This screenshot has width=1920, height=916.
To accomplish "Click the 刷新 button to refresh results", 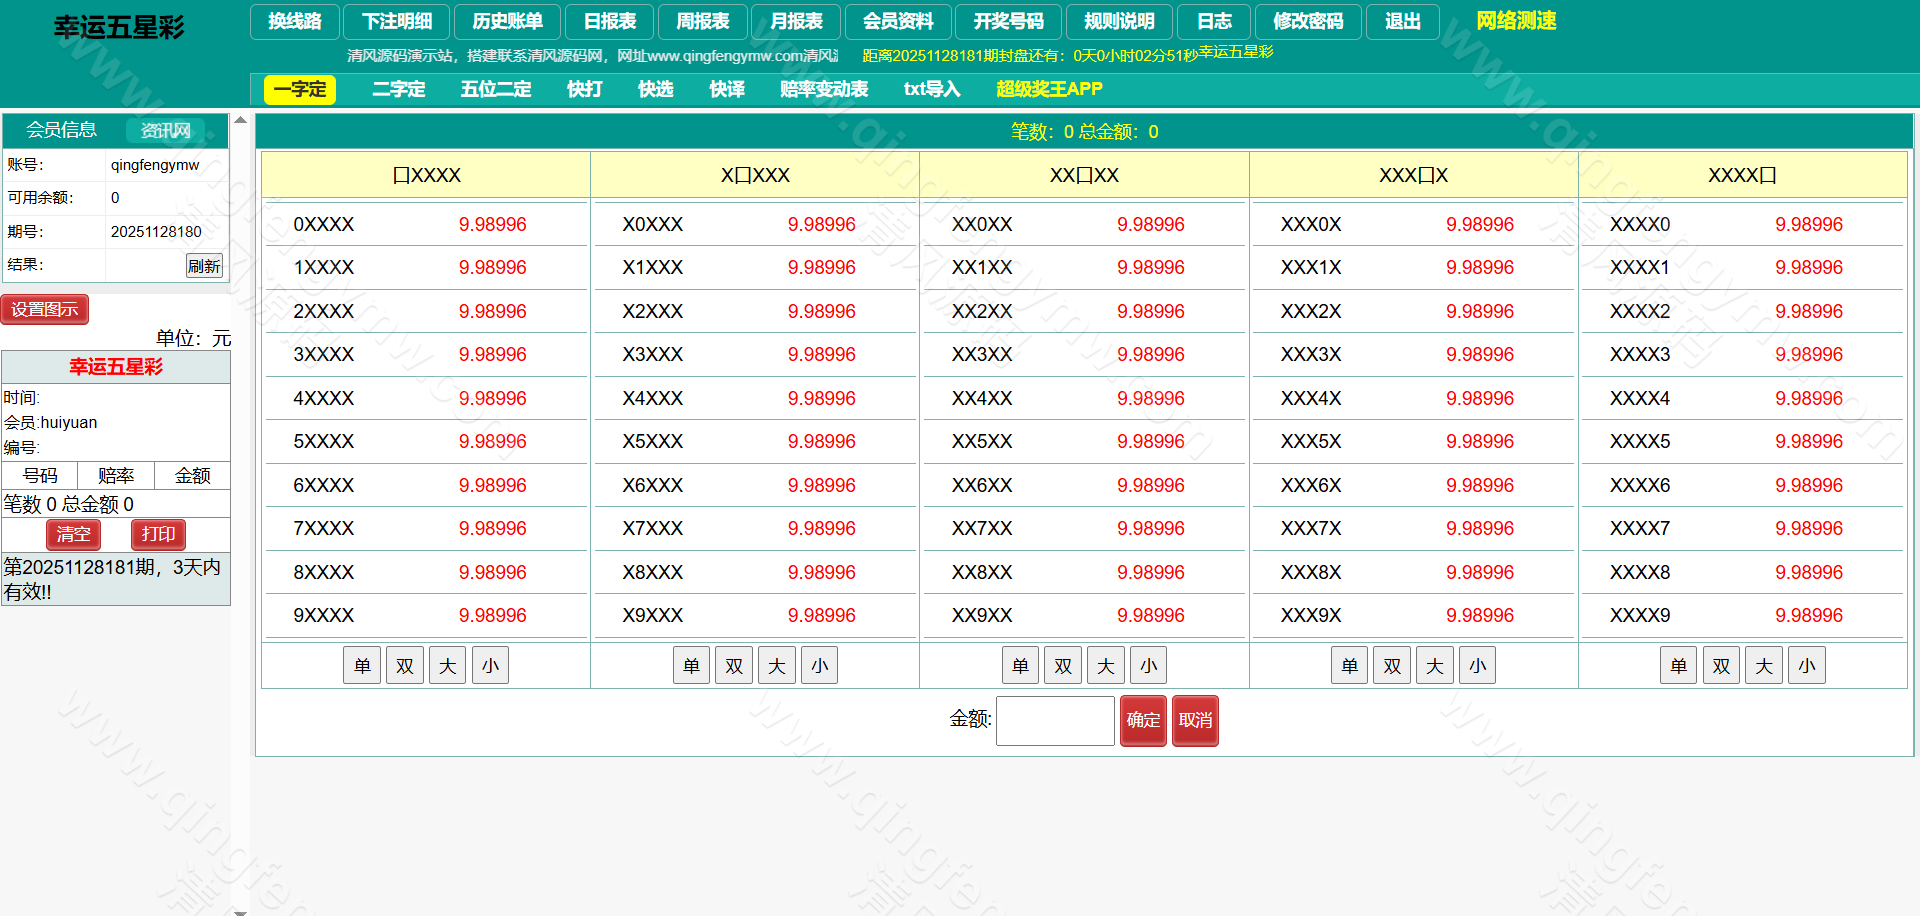I will pos(205,266).
